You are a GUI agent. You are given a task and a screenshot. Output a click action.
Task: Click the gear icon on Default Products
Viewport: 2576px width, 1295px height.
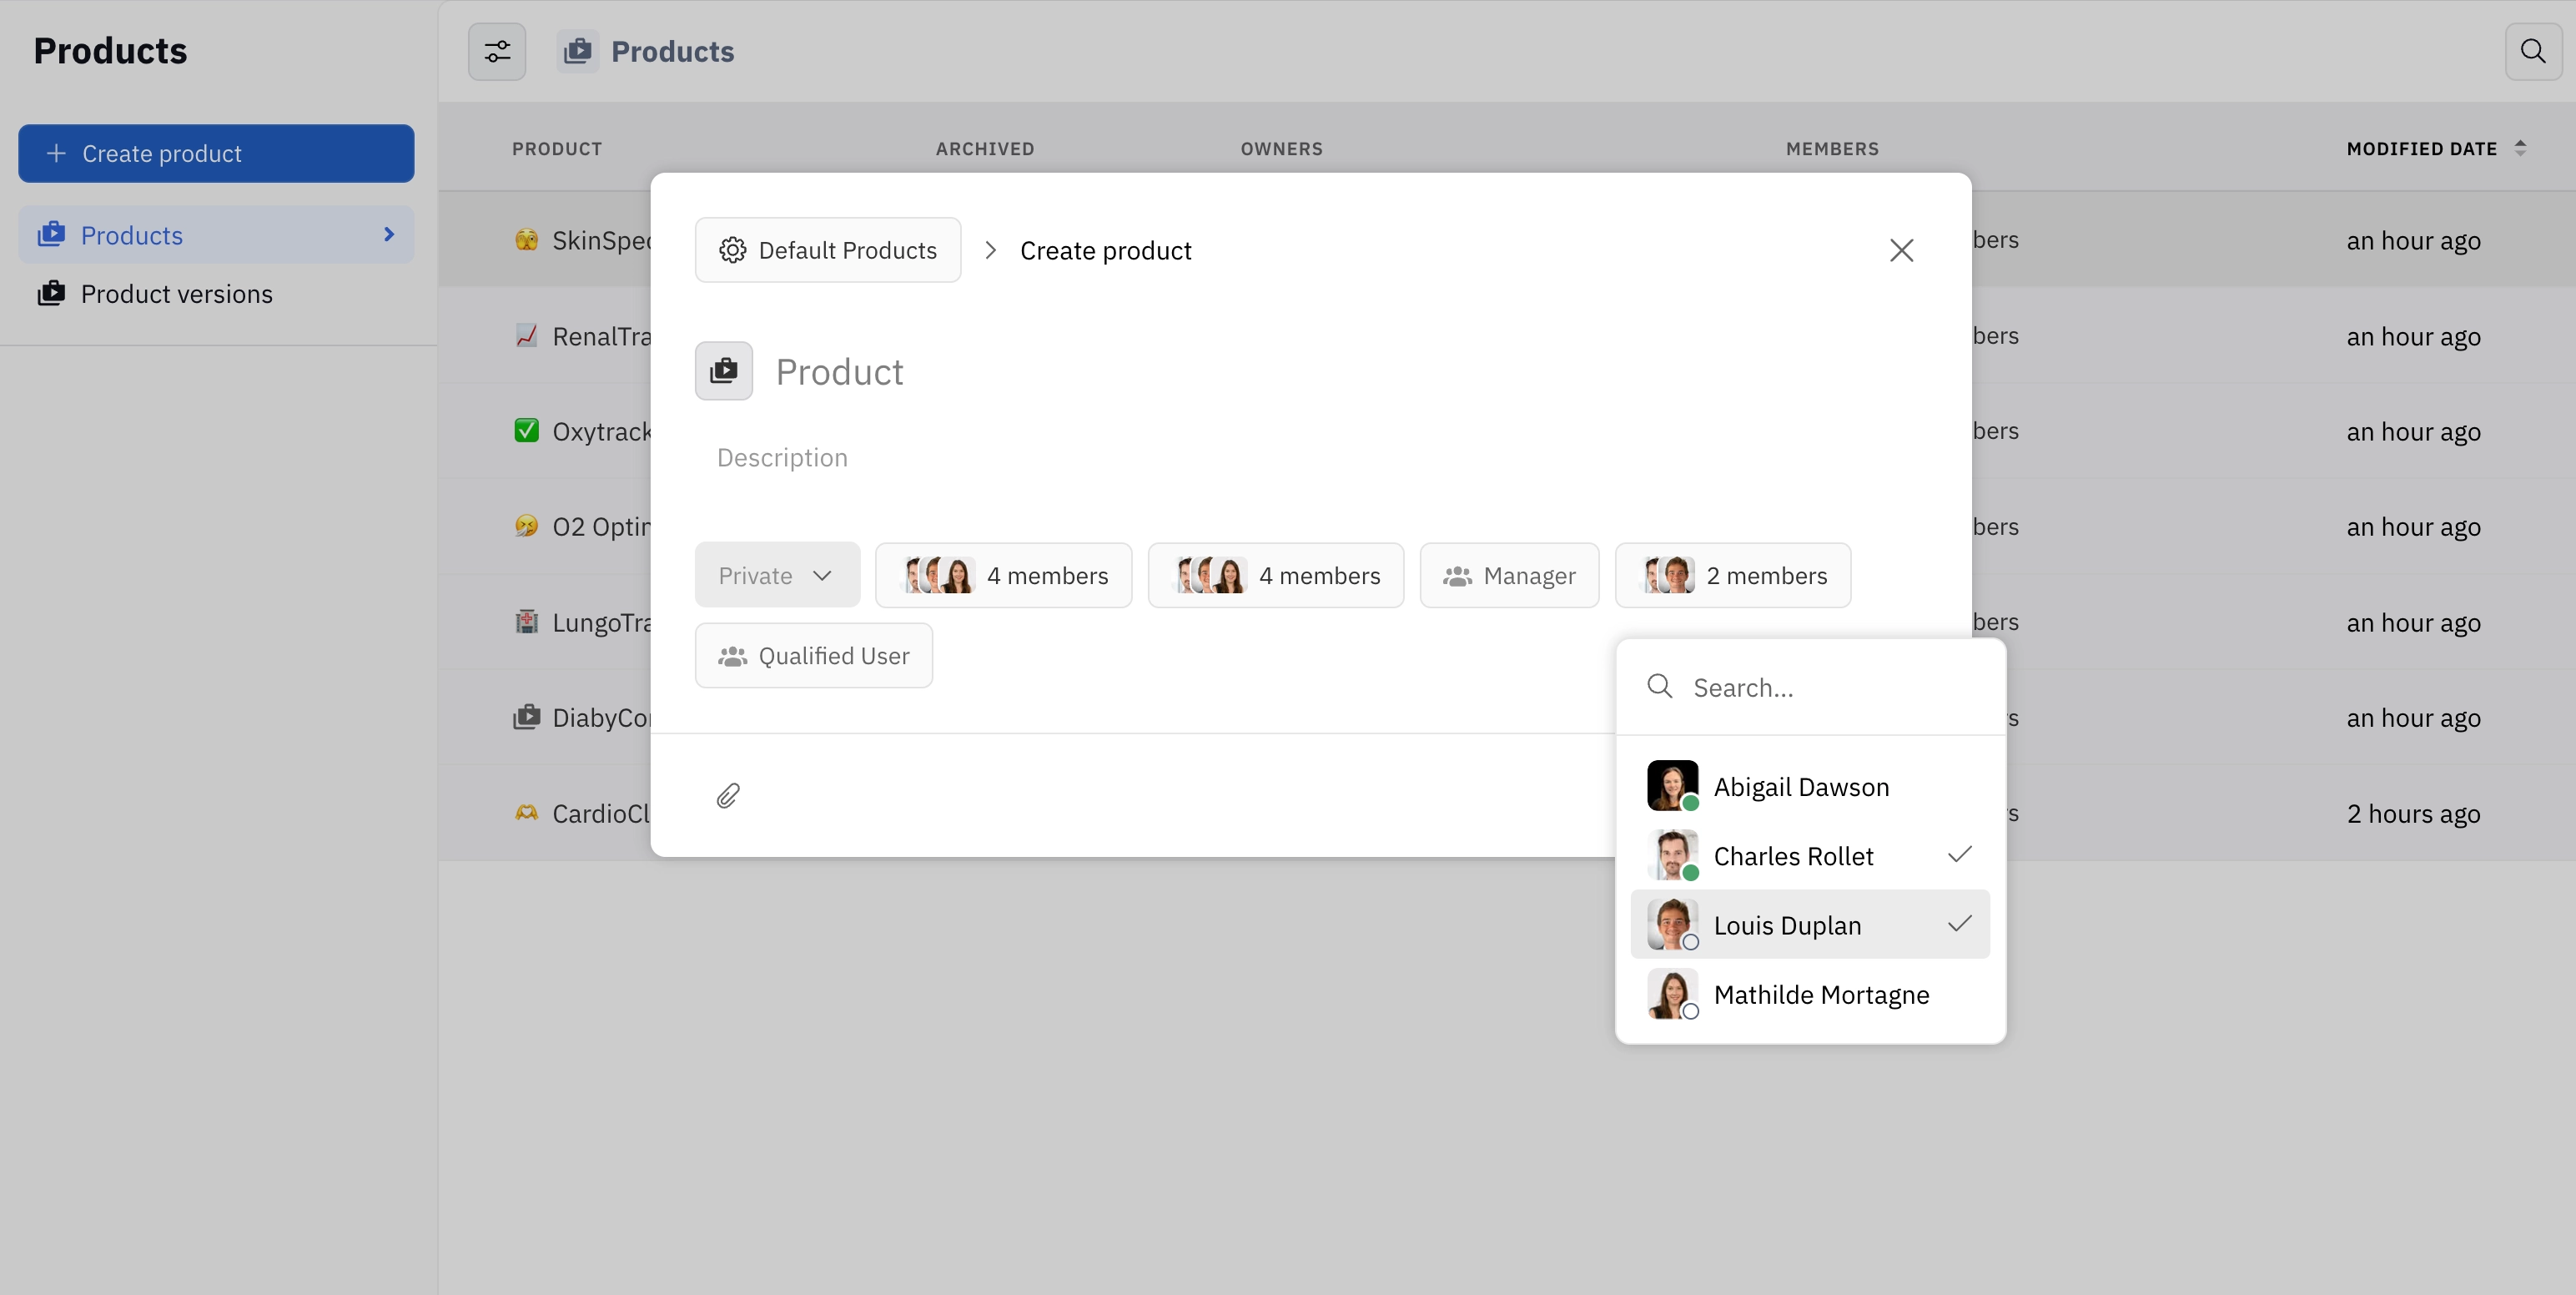732,250
